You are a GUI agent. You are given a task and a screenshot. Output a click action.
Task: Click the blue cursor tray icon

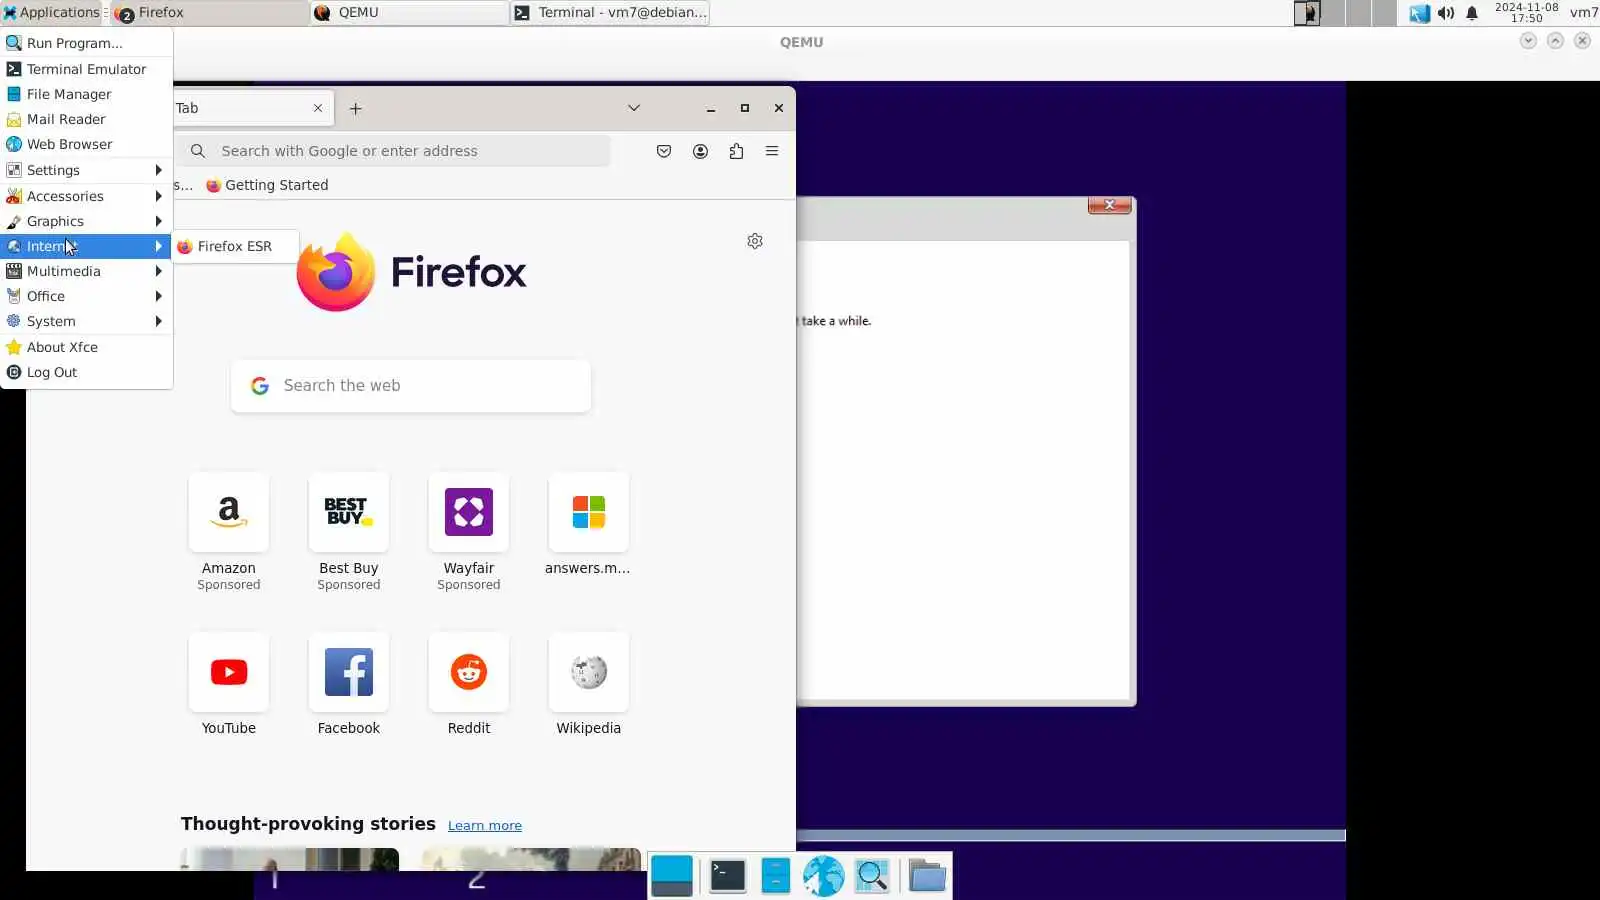point(1419,13)
